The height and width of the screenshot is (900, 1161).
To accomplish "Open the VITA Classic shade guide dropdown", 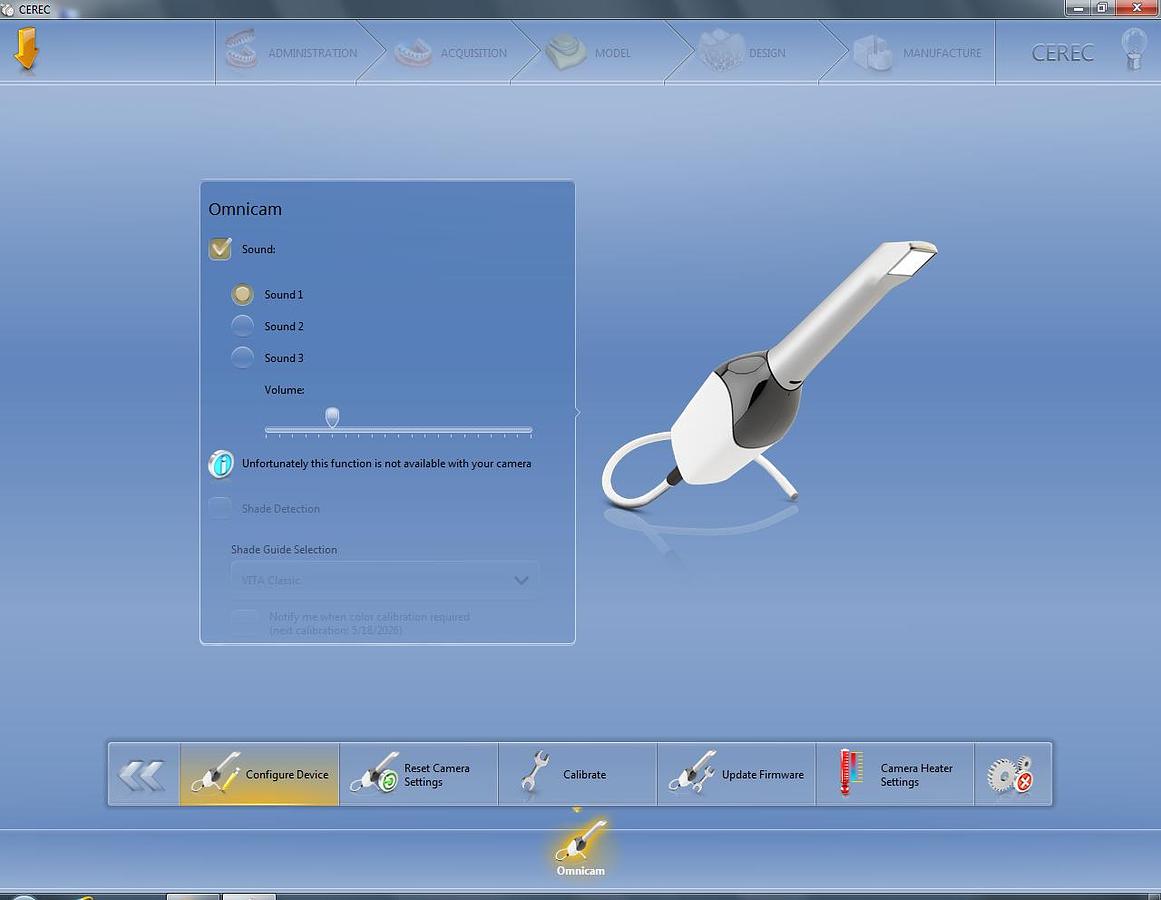I will [385, 580].
